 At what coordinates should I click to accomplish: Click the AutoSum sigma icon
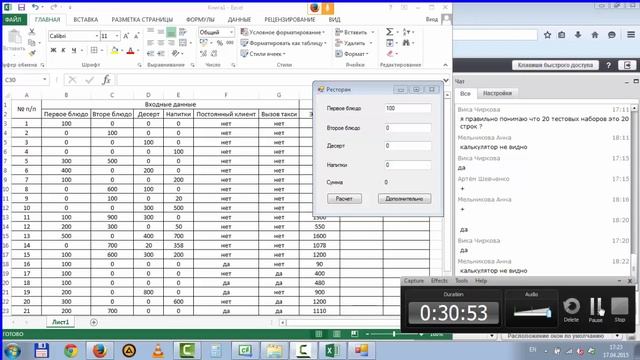389,32
